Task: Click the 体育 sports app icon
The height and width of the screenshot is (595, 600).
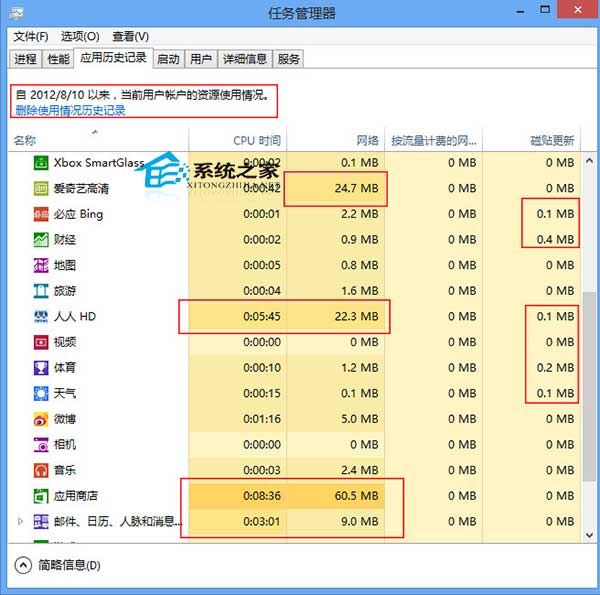Action: pyautogui.click(x=41, y=368)
